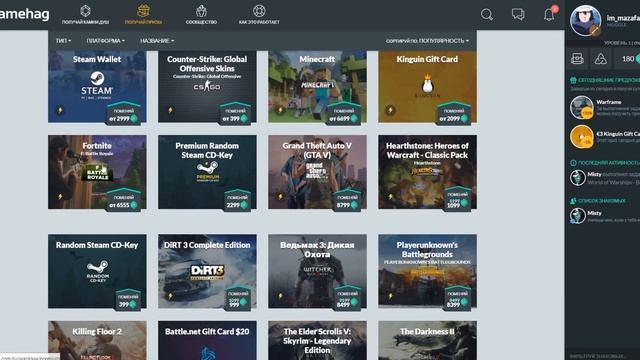Click the Witcher 3 price tag 8499

347,298
